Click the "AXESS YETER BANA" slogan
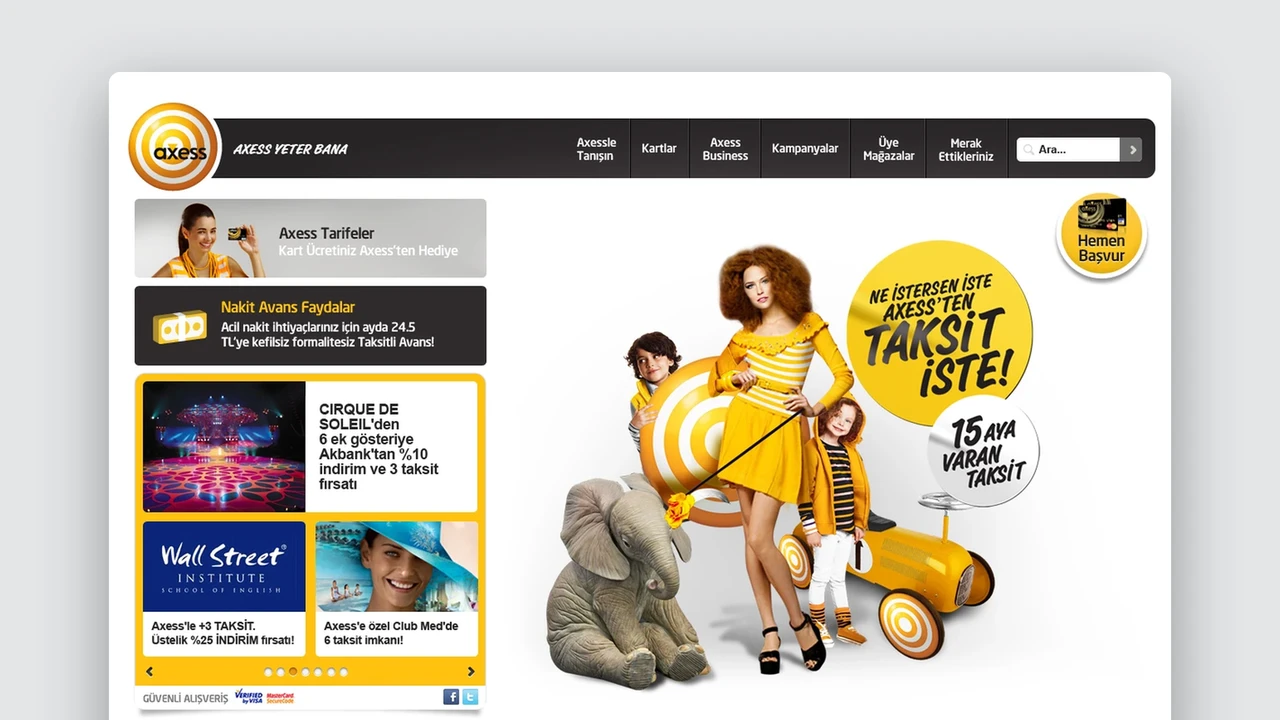Viewport: 1280px width, 720px height. pos(290,149)
